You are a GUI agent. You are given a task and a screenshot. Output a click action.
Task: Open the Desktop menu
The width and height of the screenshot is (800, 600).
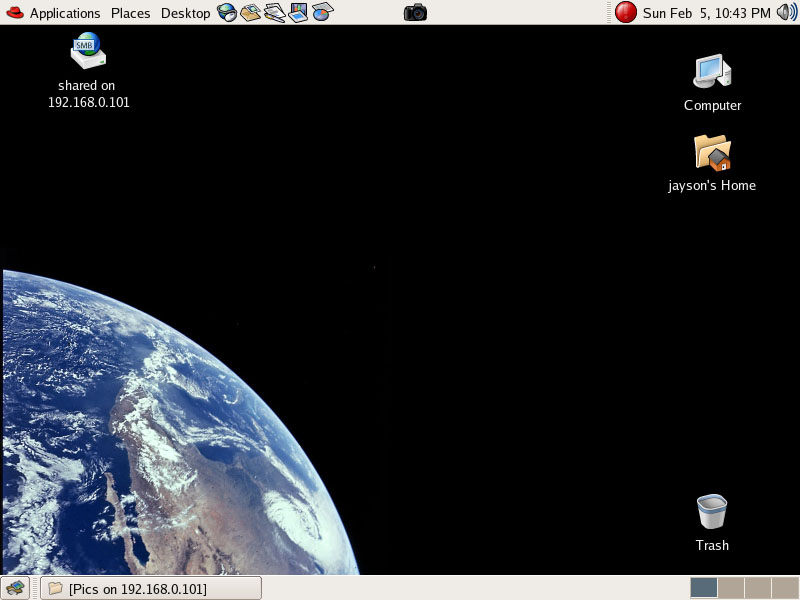click(185, 13)
